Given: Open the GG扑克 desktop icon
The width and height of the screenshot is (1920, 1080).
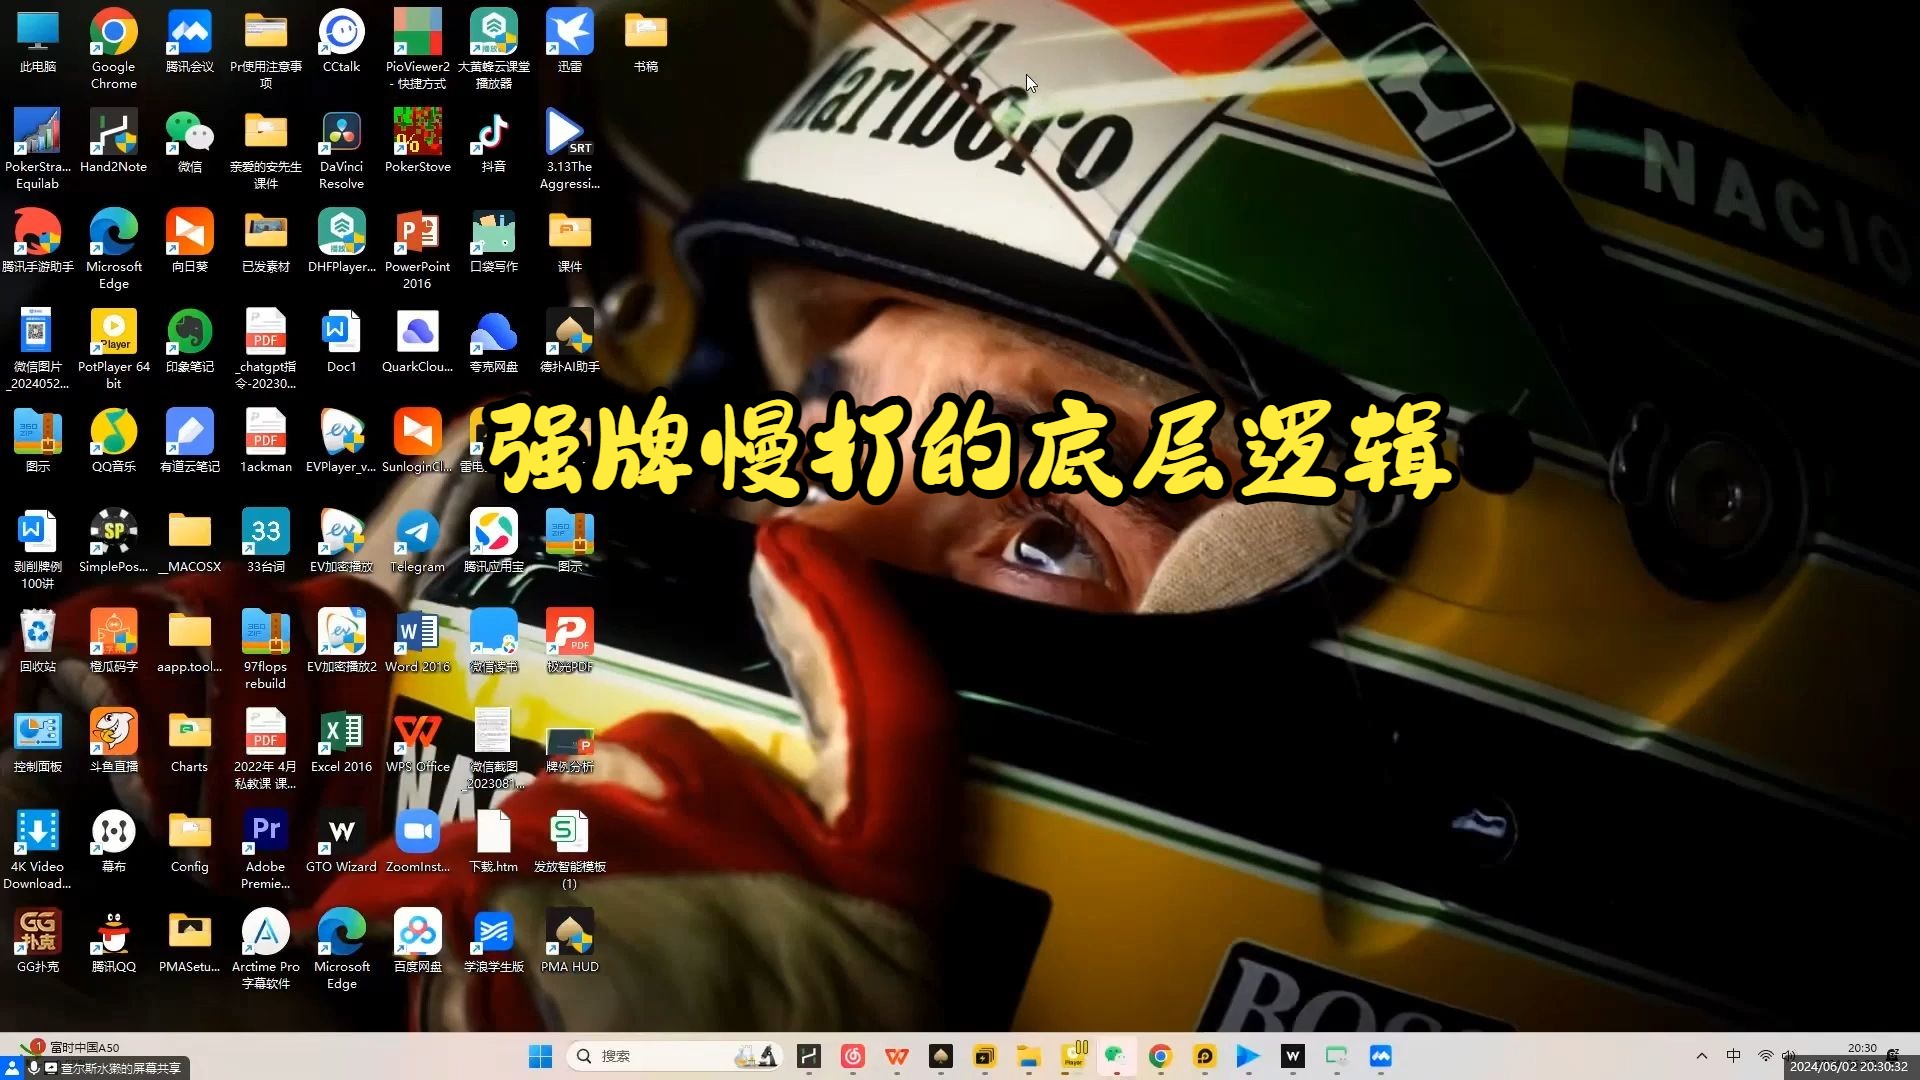Looking at the screenshot, I should click(37, 942).
